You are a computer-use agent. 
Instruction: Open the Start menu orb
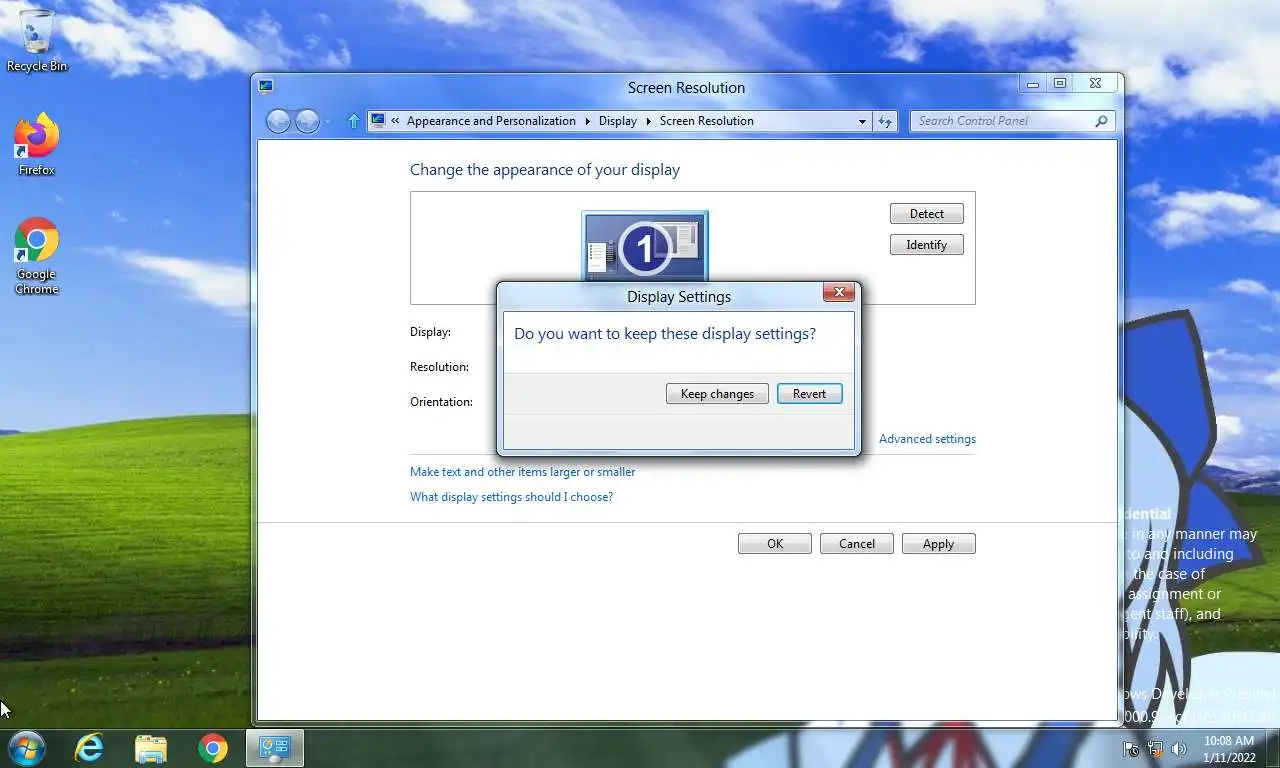25,748
